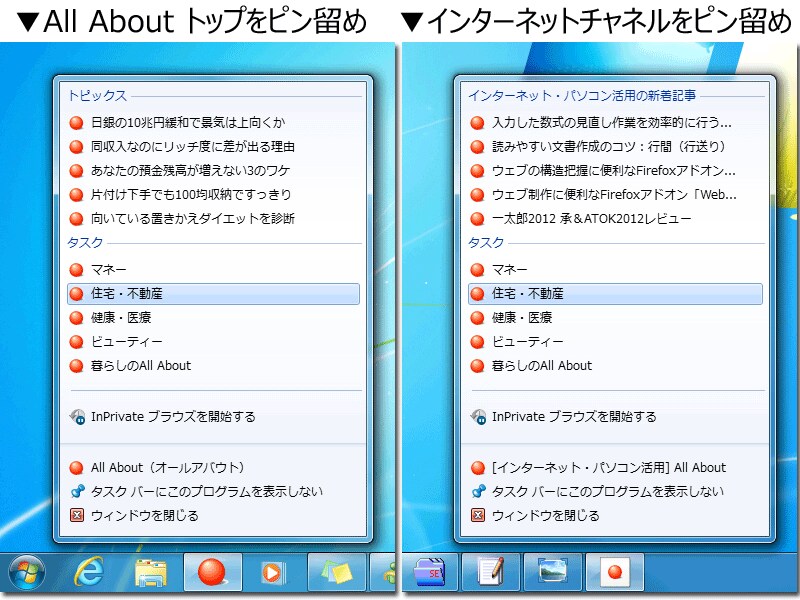Select マネー task in left jump list
Viewport: 800px width, 600px height.
pyautogui.click(x=213, y=269)
